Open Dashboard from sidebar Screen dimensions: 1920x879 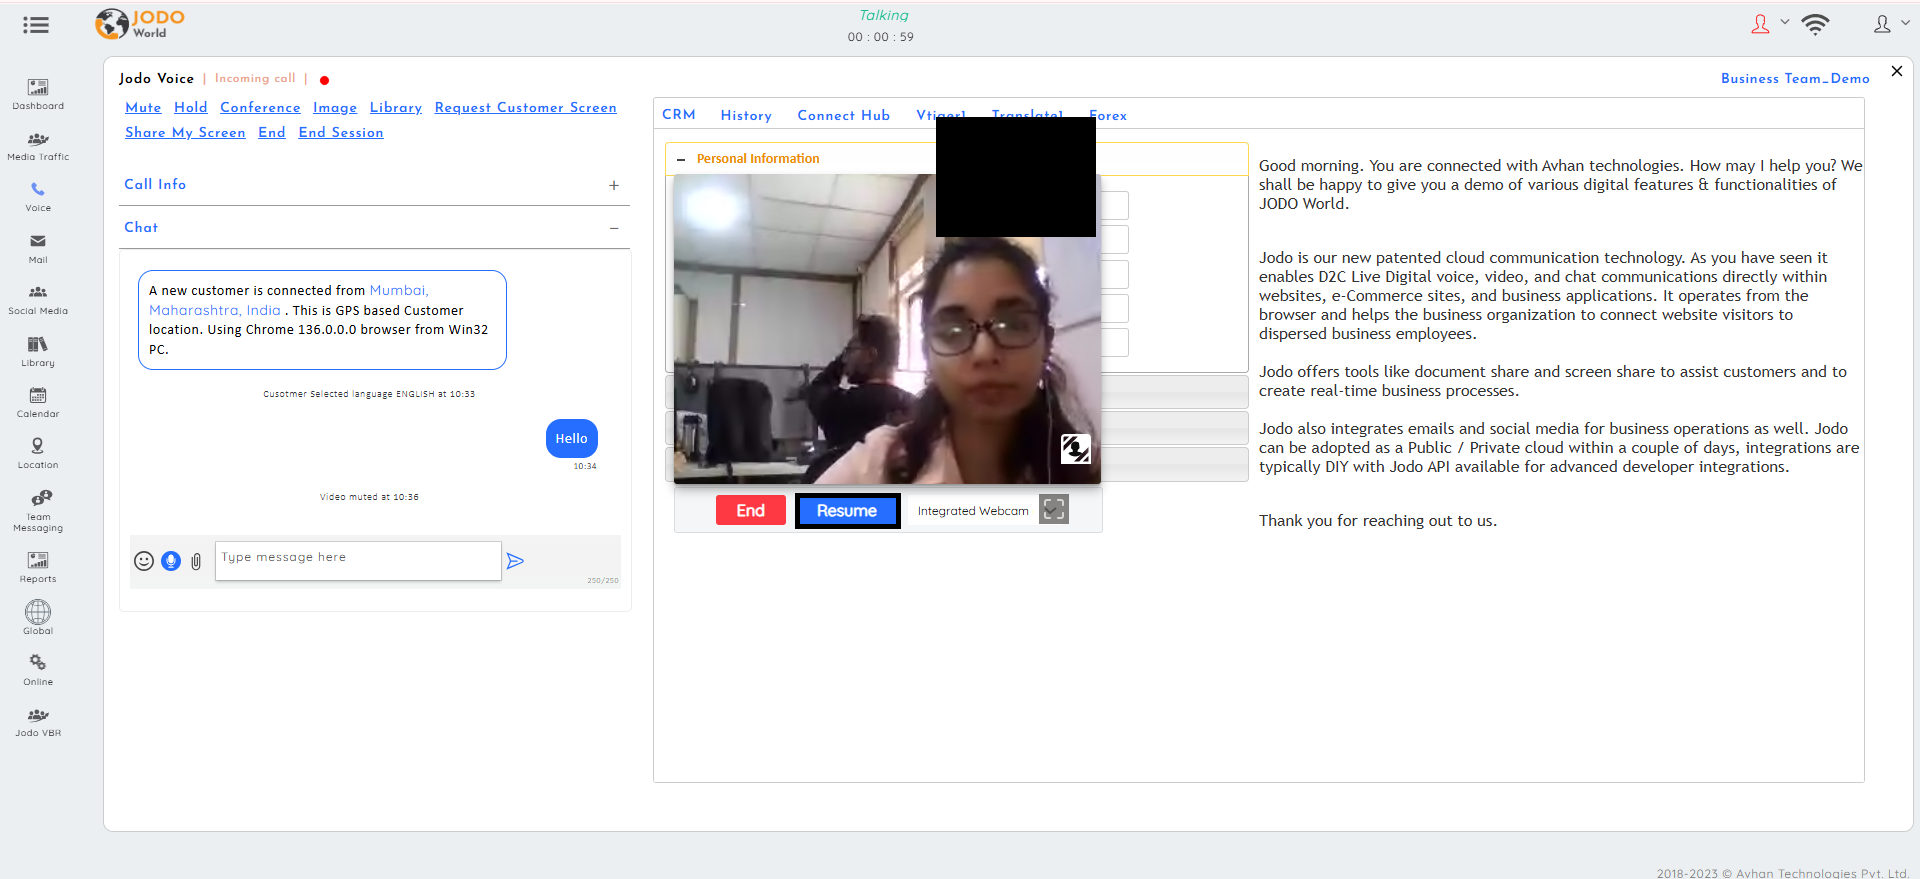[x=38, y=94]
